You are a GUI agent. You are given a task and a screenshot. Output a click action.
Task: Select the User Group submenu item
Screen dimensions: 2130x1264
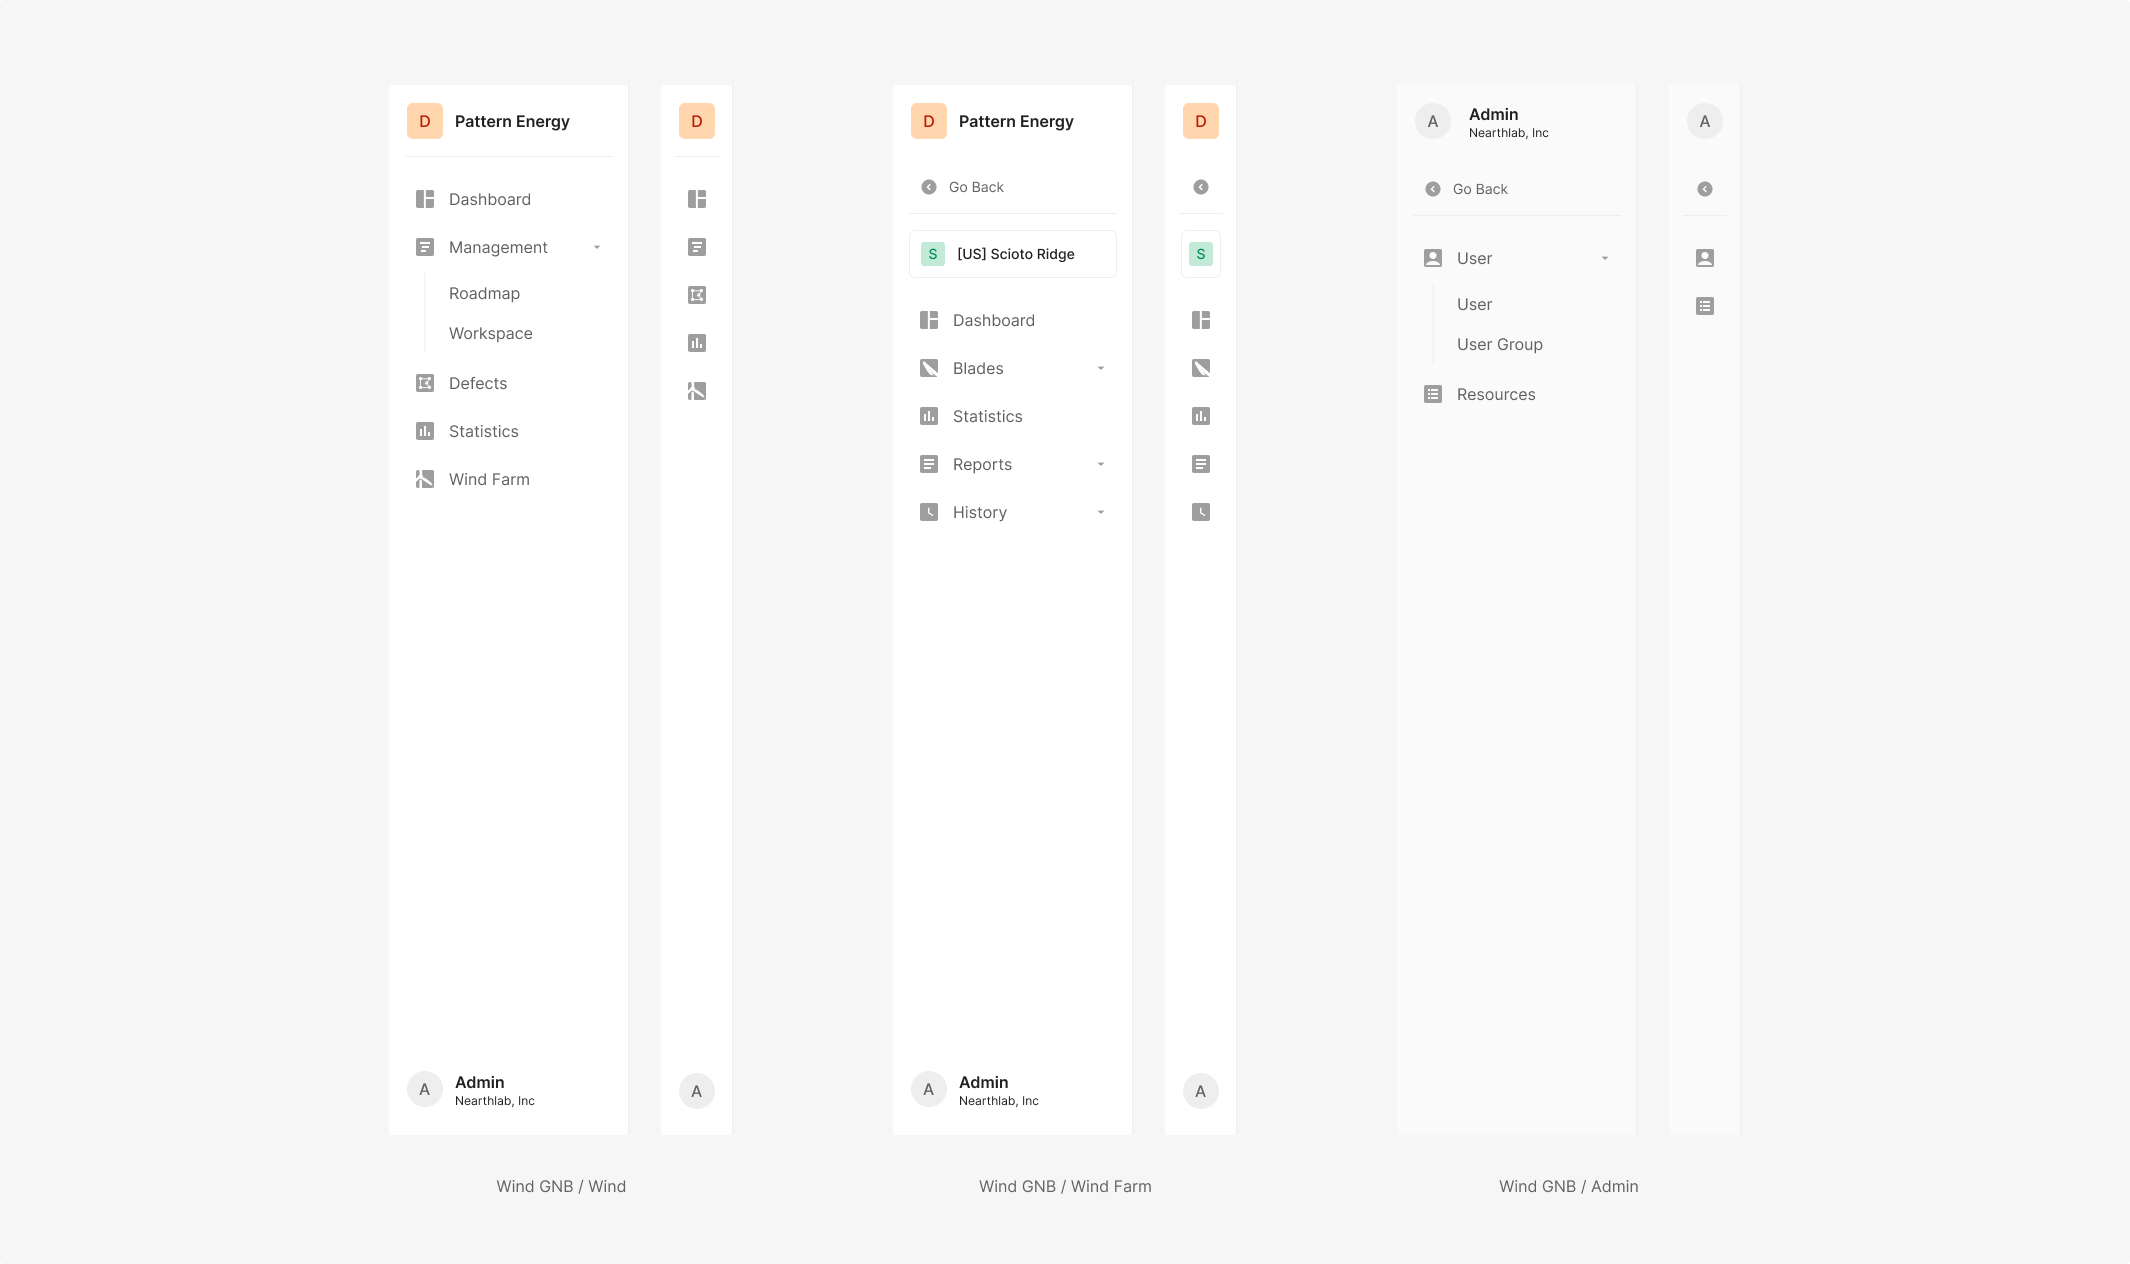[x=1499, y=344]
